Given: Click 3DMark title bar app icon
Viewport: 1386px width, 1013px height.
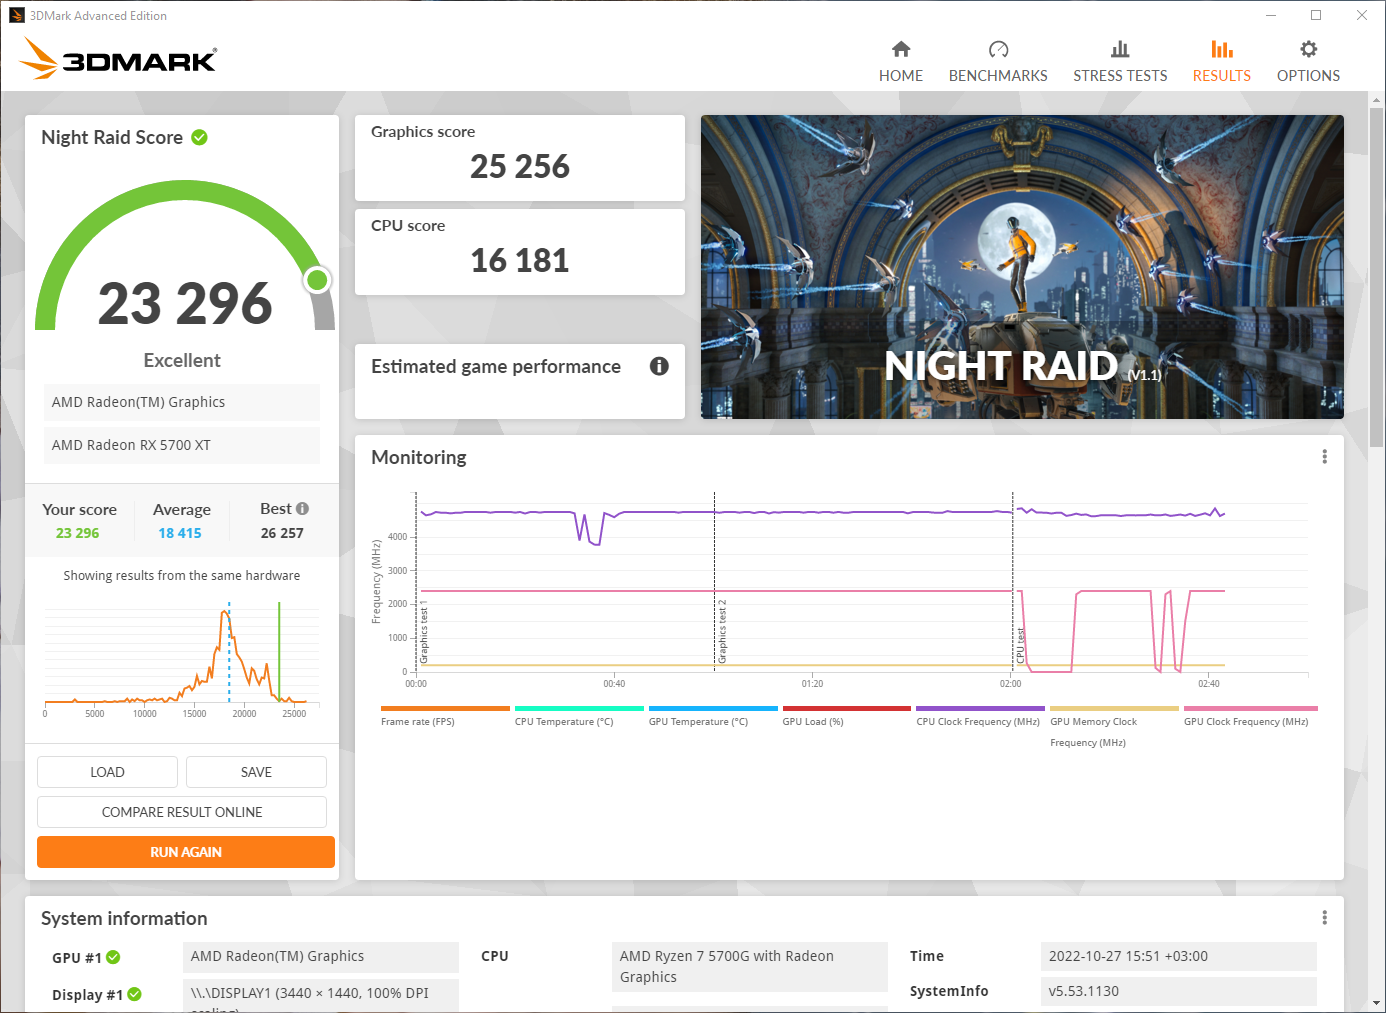Looking at the screenshot, I should (17, 15).
